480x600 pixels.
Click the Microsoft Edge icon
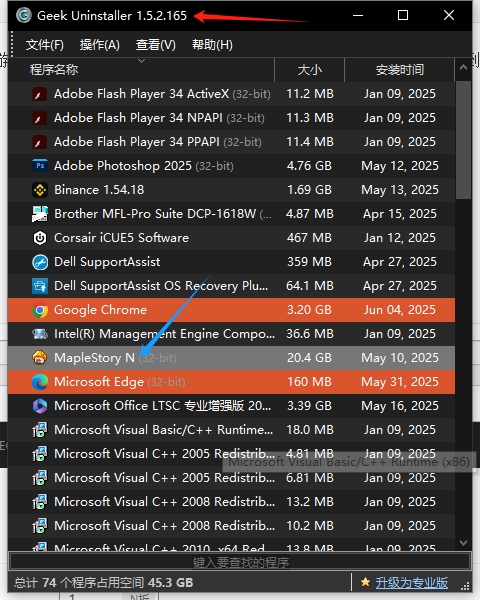[40, 382]
